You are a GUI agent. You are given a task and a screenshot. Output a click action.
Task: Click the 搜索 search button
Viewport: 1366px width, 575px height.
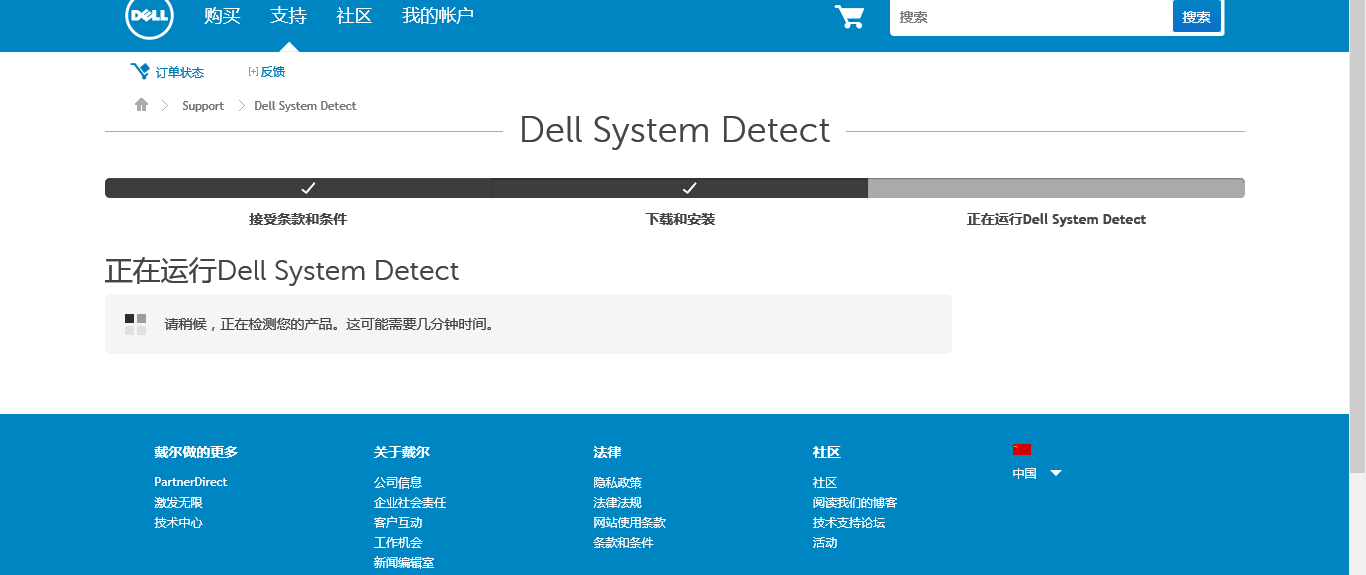[x=1197, y=17]
